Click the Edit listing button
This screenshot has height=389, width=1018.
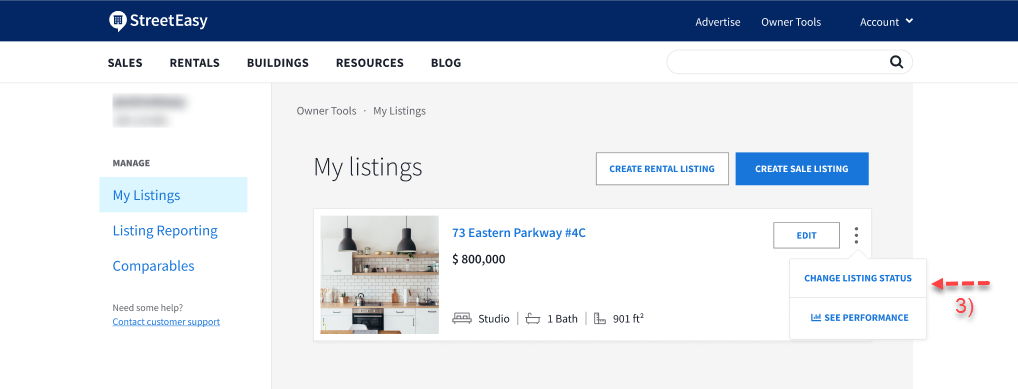coord(806,235)
